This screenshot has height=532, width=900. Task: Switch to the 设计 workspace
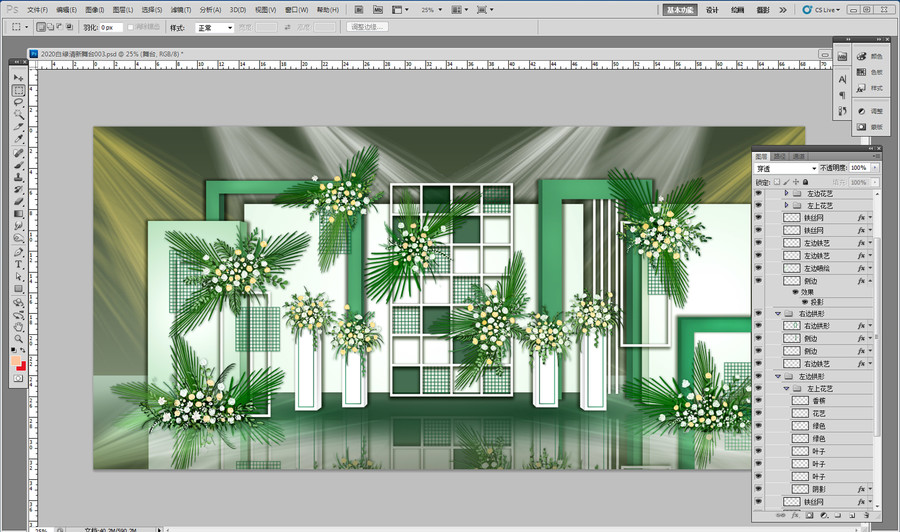712,10
